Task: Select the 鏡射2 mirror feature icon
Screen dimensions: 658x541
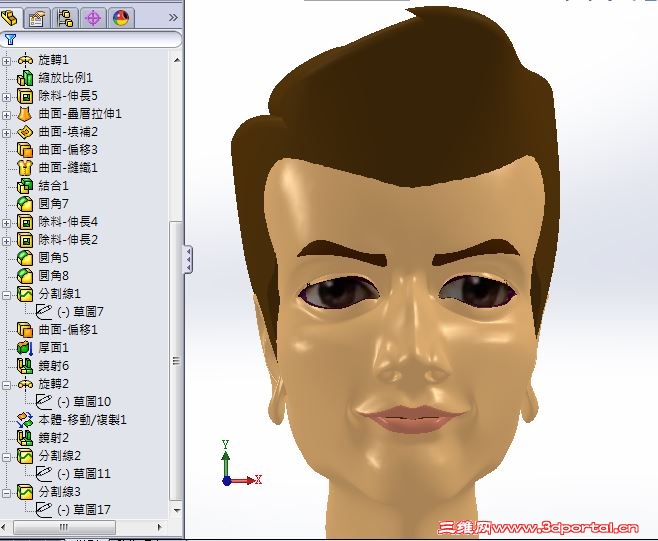Action: (25, 438)
